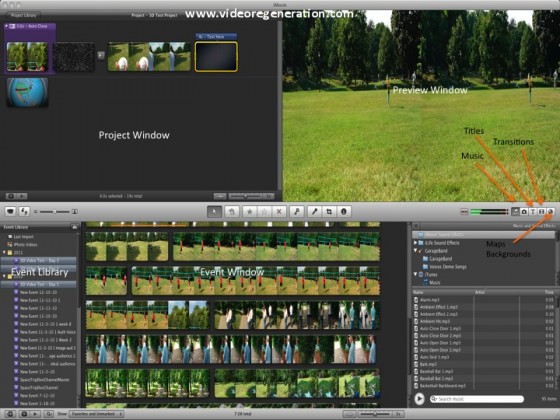Open the Photo browser camera icon
The image size is (560, 420).
524,211
